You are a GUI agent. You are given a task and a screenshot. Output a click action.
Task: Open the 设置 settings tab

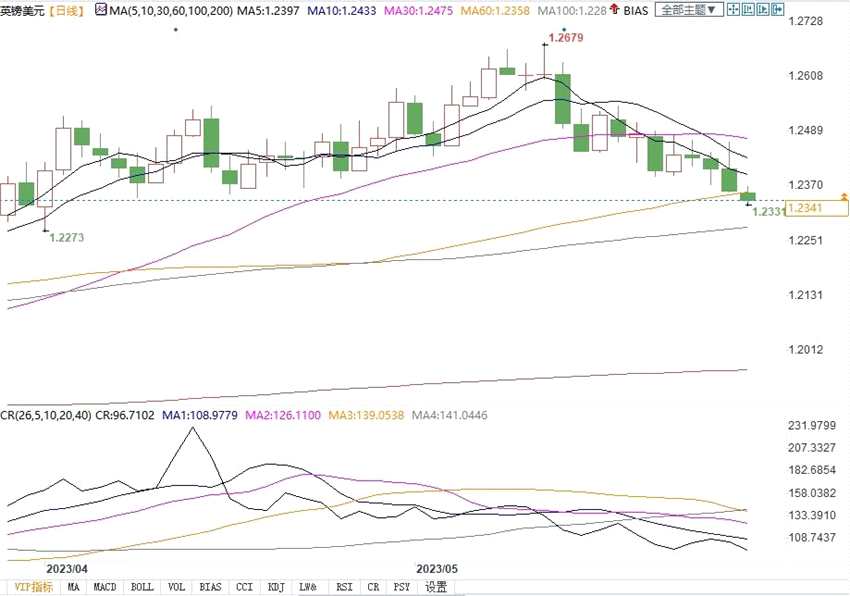click(x=436, y=587)
